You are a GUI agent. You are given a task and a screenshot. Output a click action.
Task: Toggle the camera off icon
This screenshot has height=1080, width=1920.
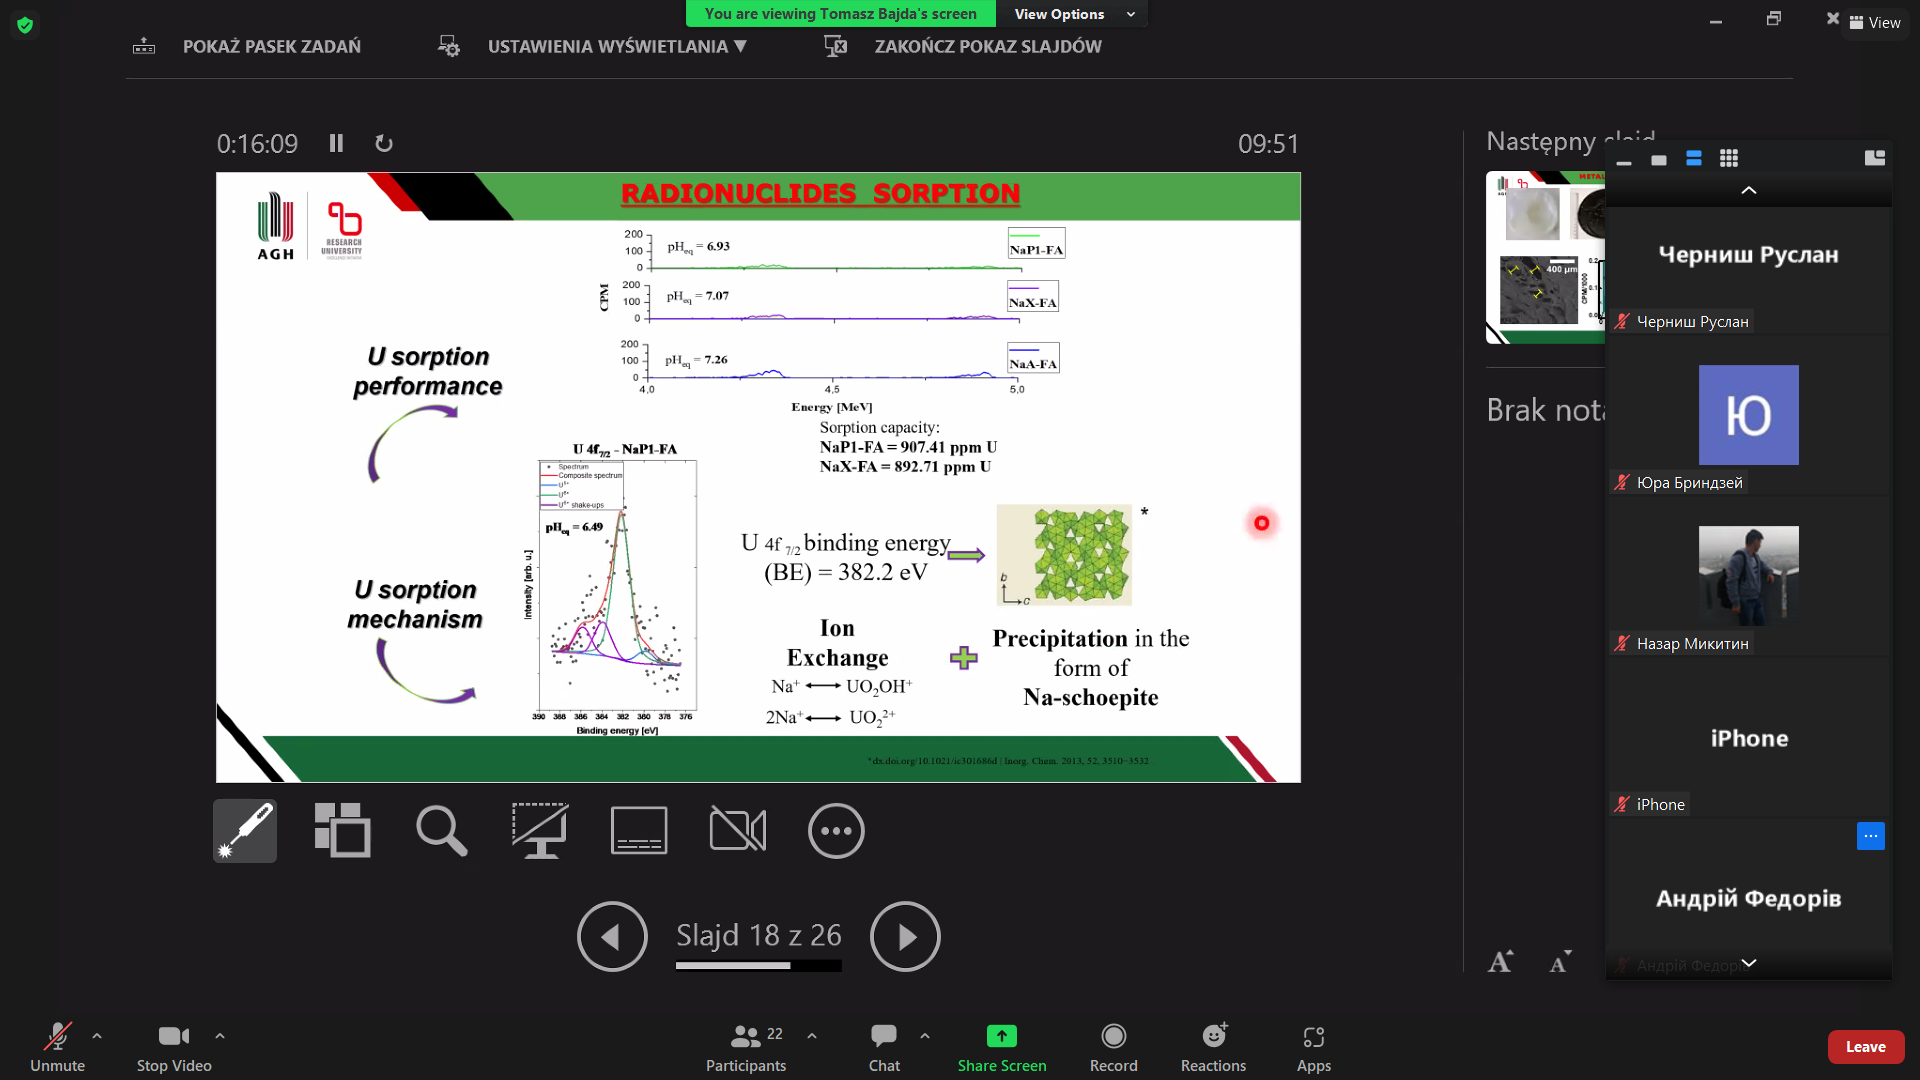pos(737,831)
